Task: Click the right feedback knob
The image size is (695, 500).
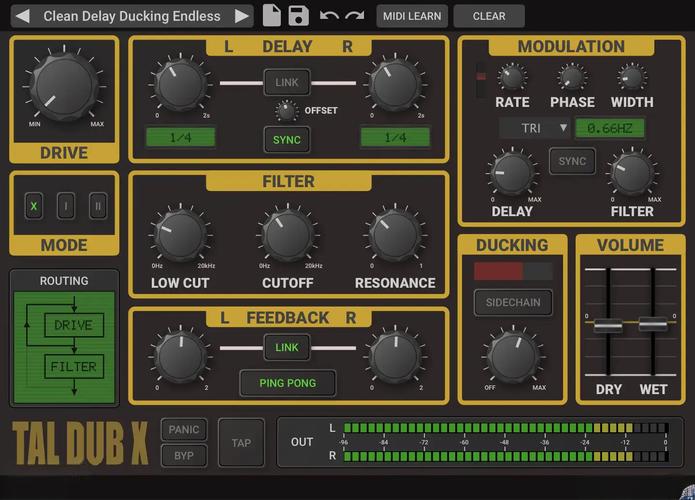Action: 395,357
